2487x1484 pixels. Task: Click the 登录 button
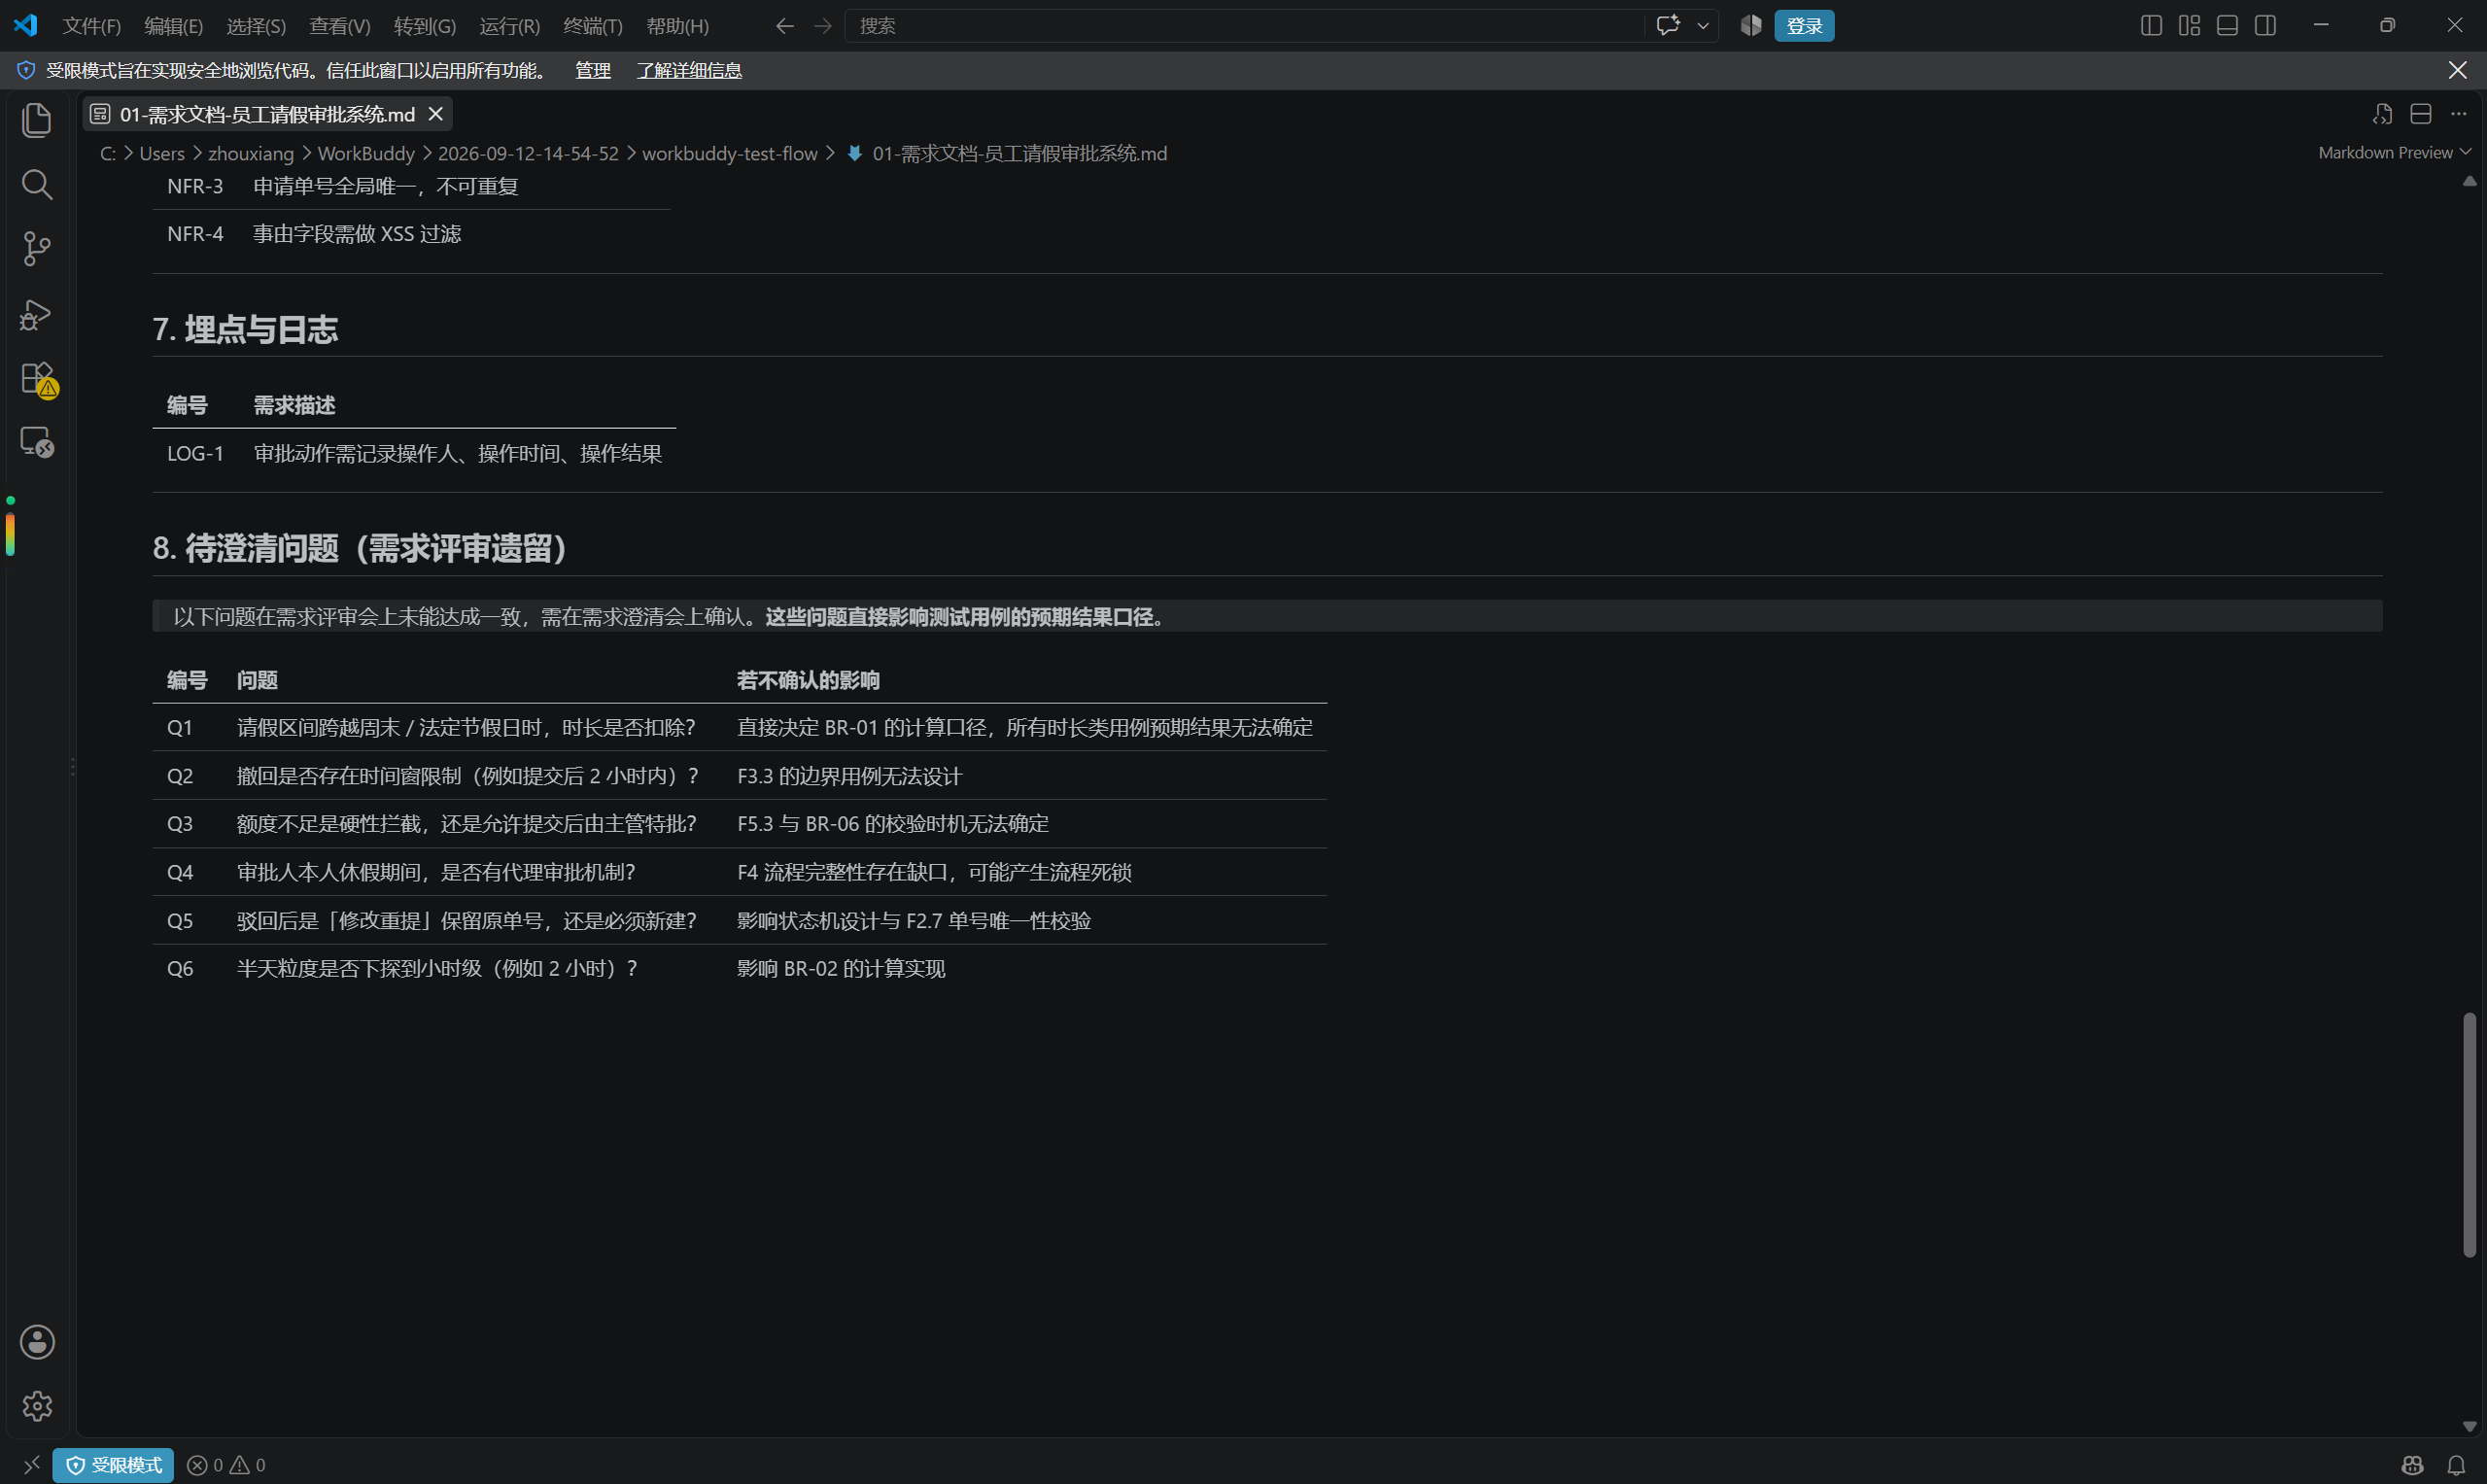pyautogui.click(x=1803, y=26)
